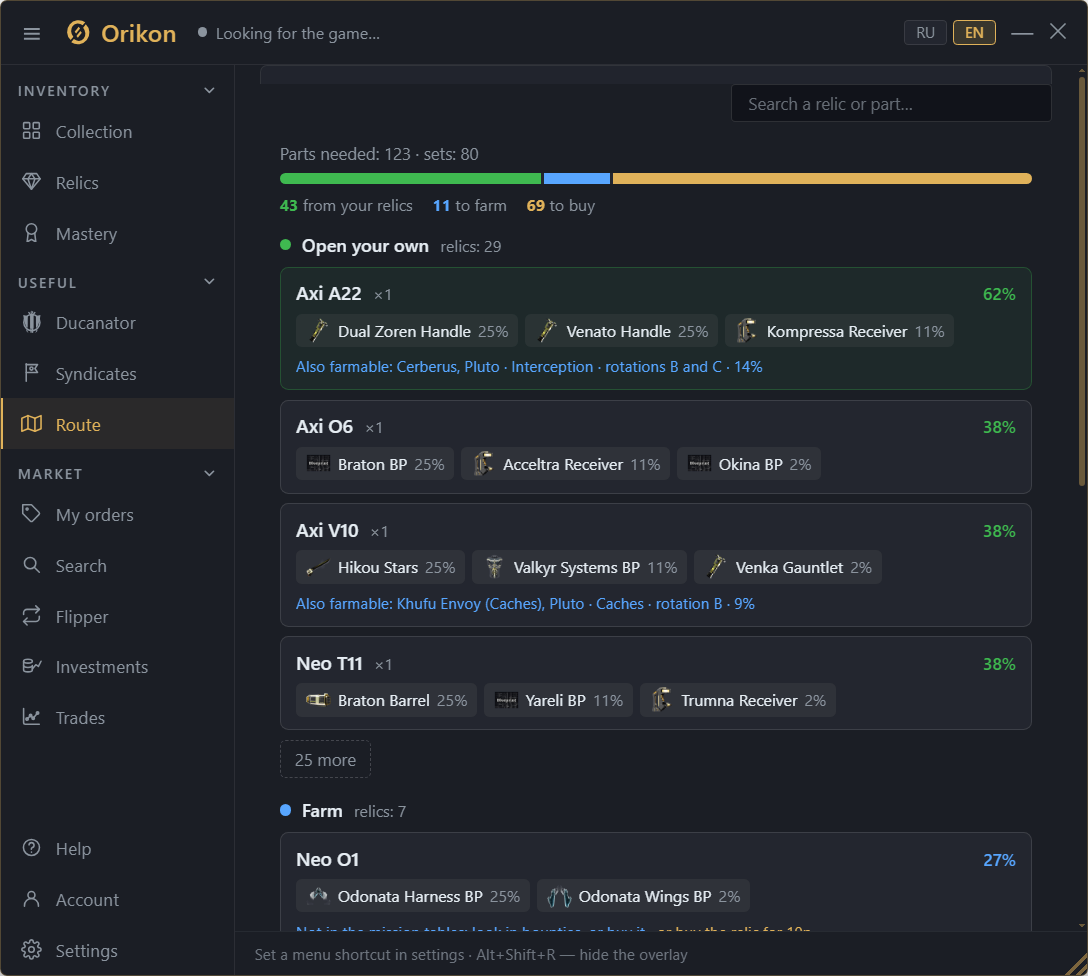Click the Orikon logo icon

pos(78,33)
